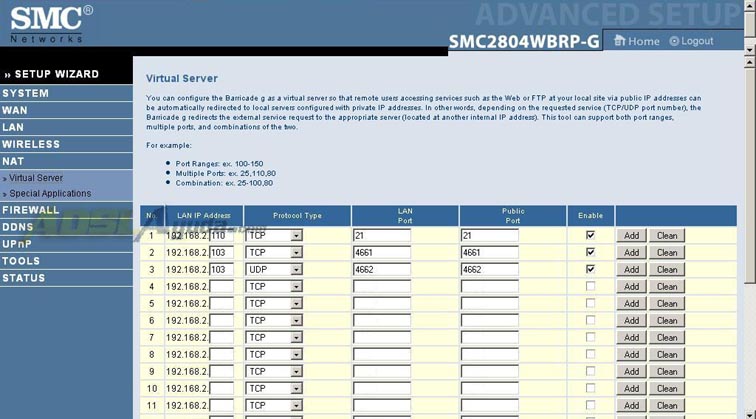The height and width of the screenshot is (419, 756).
Task: Expand protocol dropdown for row 5
Action: (x=274, y=303)
